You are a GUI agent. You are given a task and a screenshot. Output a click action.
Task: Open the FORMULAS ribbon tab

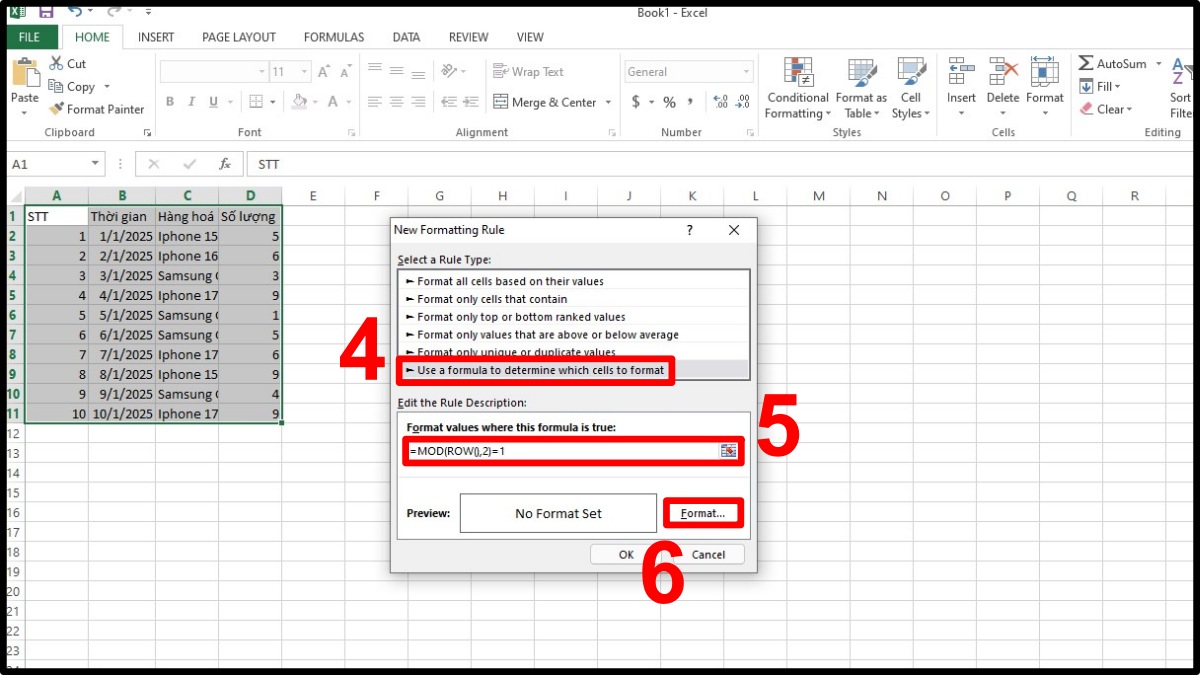click(333, 37)
